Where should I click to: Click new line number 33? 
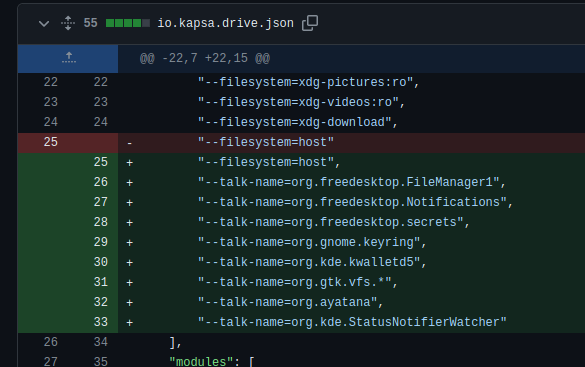(x=101, y=322)
